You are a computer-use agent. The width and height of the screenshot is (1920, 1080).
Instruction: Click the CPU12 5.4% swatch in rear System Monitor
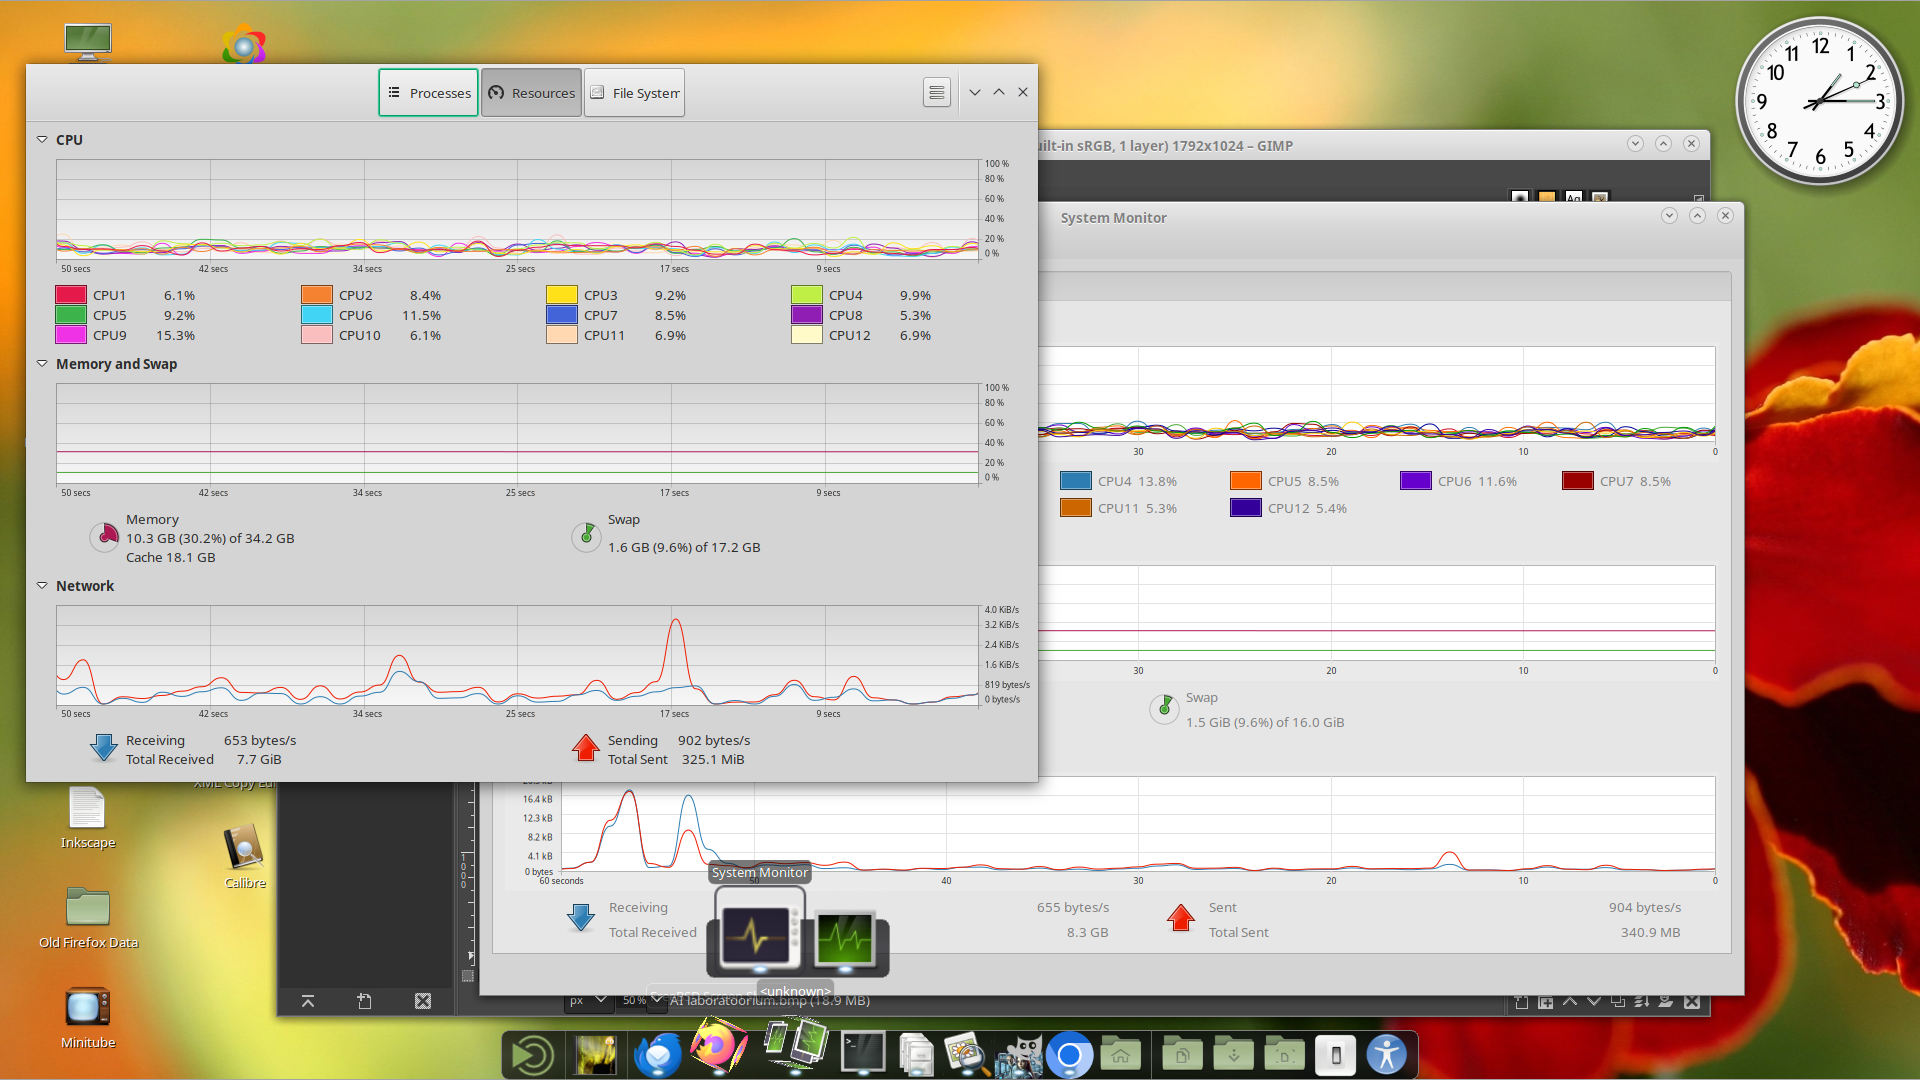coord(1246,508)
